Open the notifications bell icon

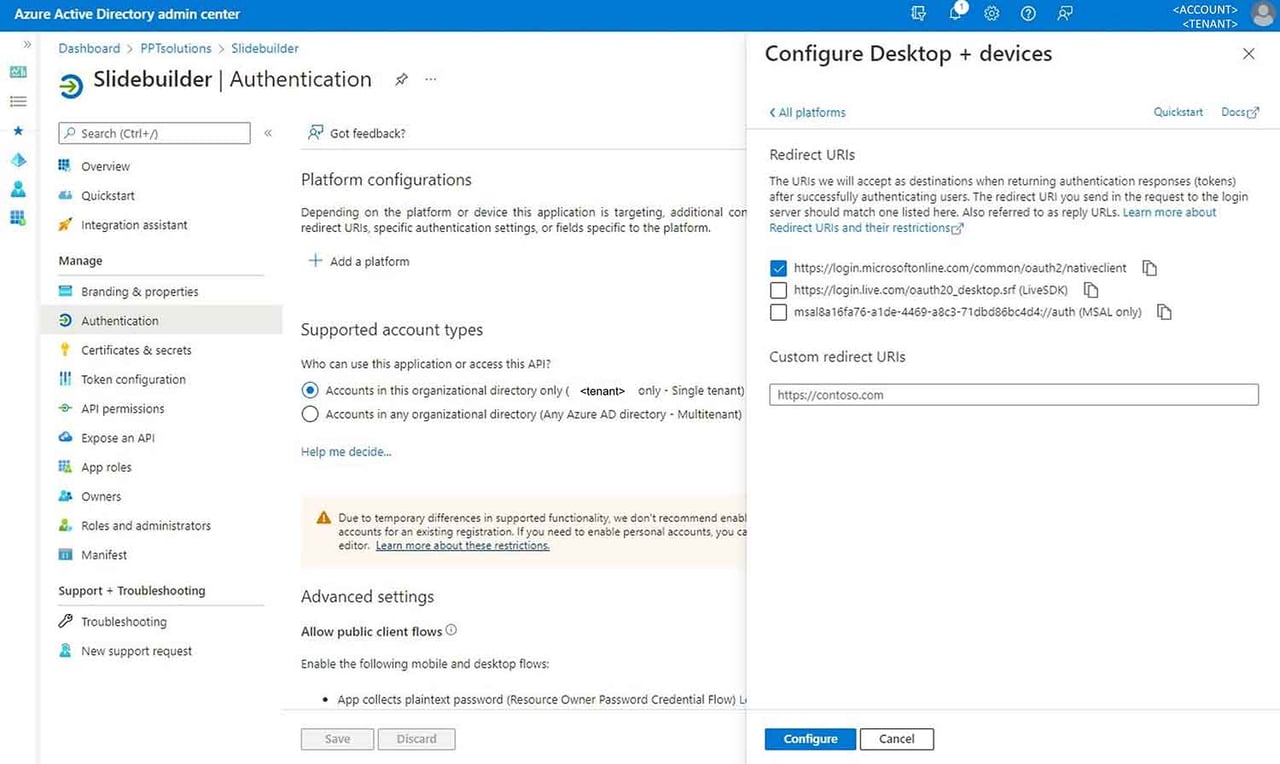(x=956, y=13)
